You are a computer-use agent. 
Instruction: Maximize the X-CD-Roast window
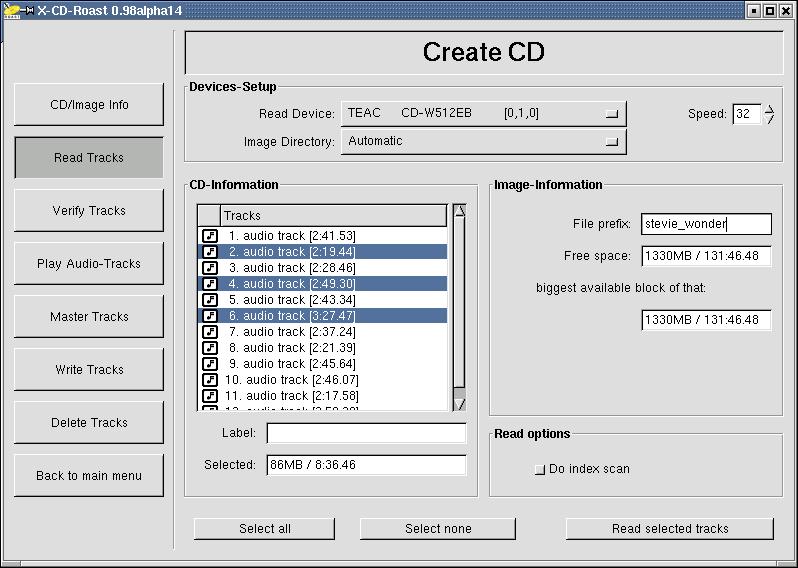pos(770,10)
